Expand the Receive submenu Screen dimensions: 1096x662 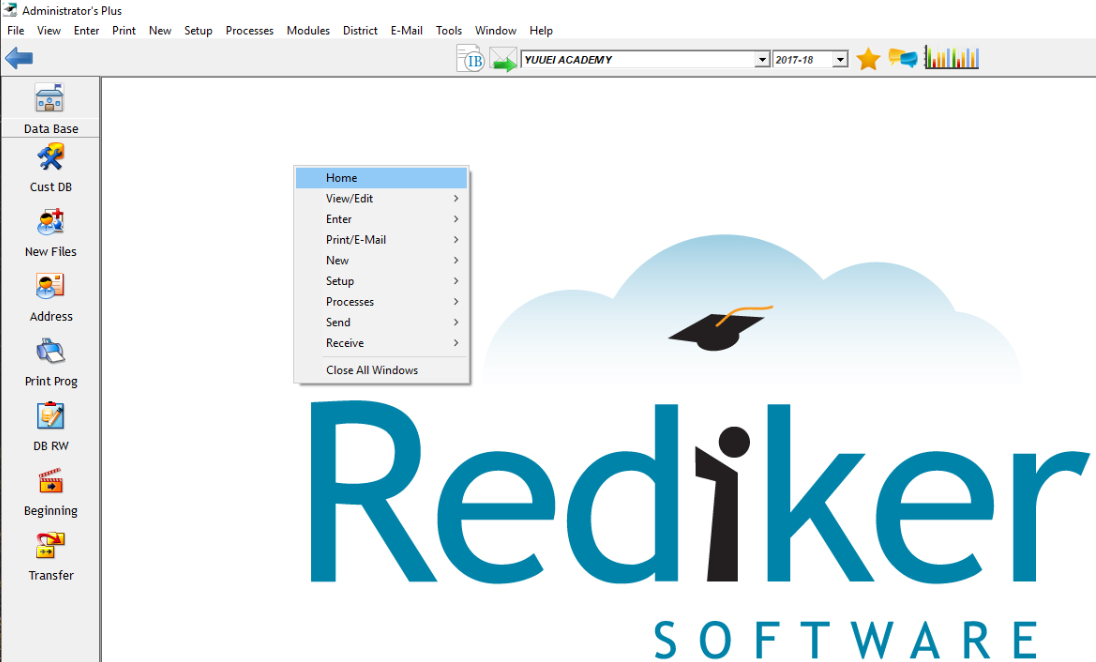382,343
